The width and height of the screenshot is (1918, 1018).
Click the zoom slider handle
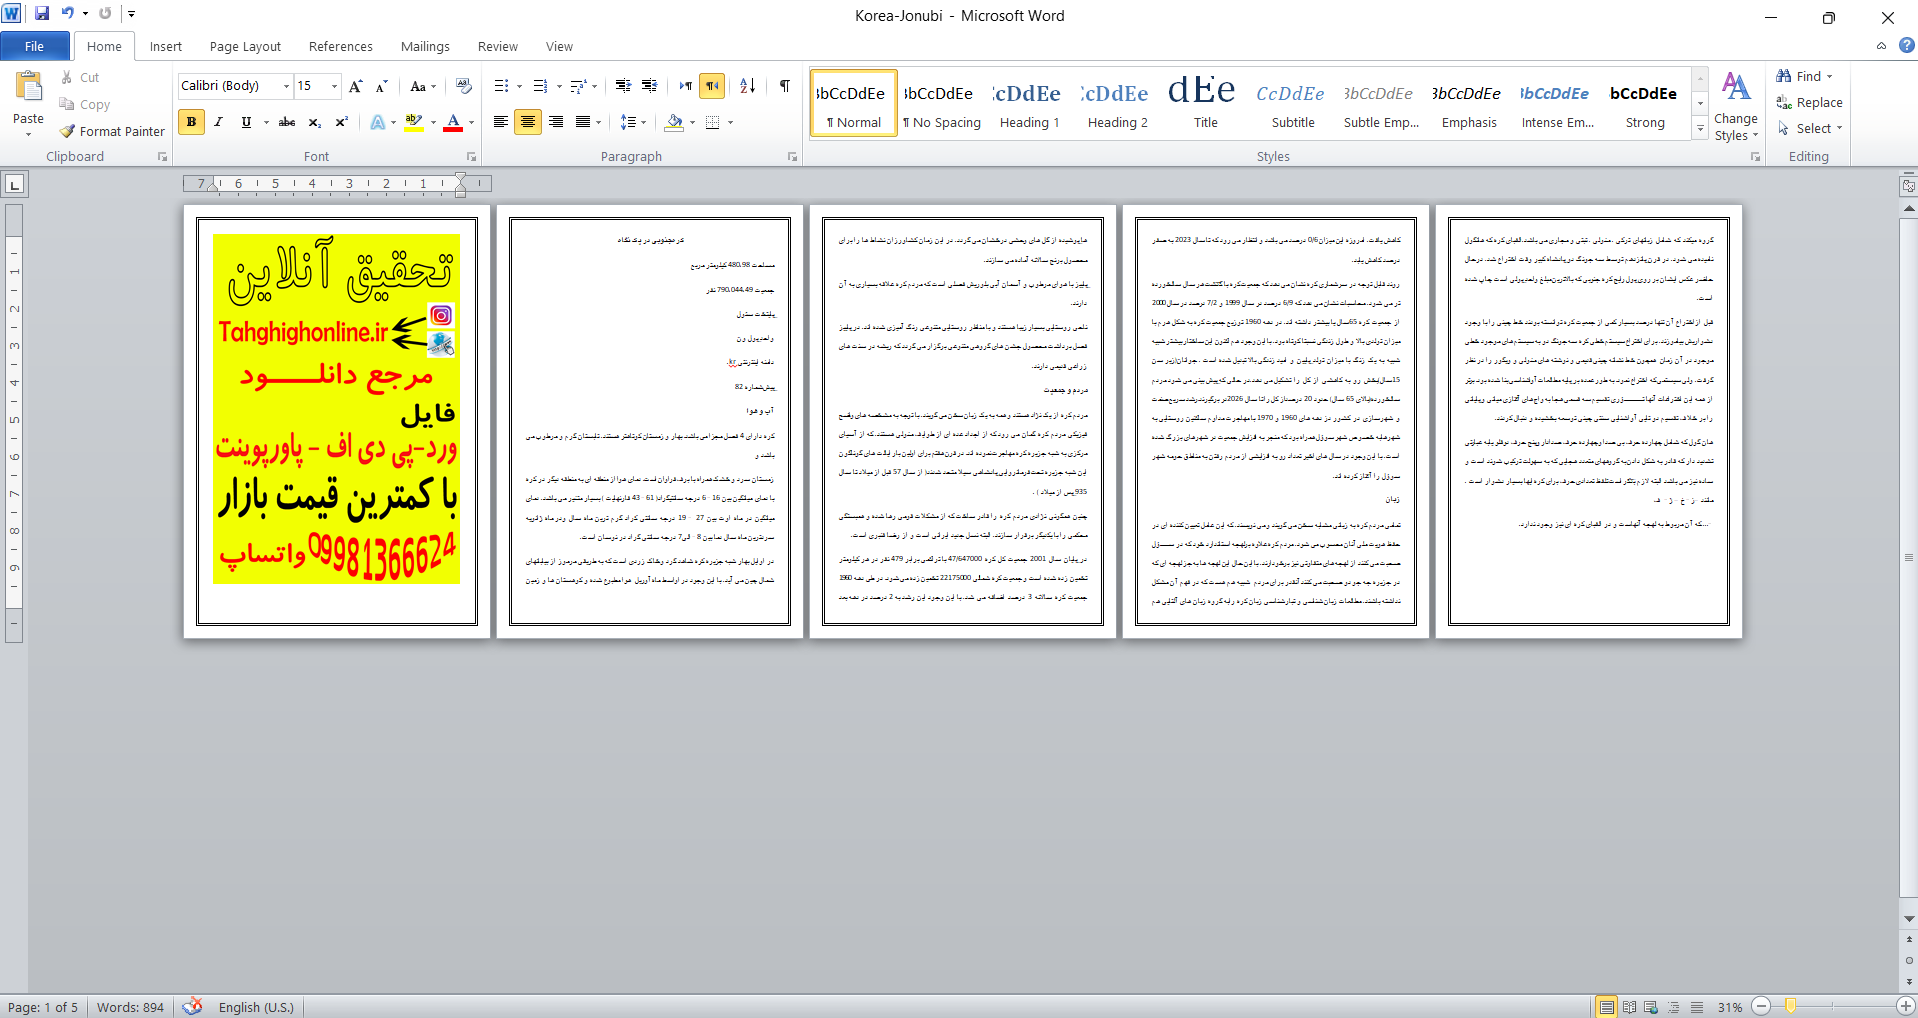1790,1007
